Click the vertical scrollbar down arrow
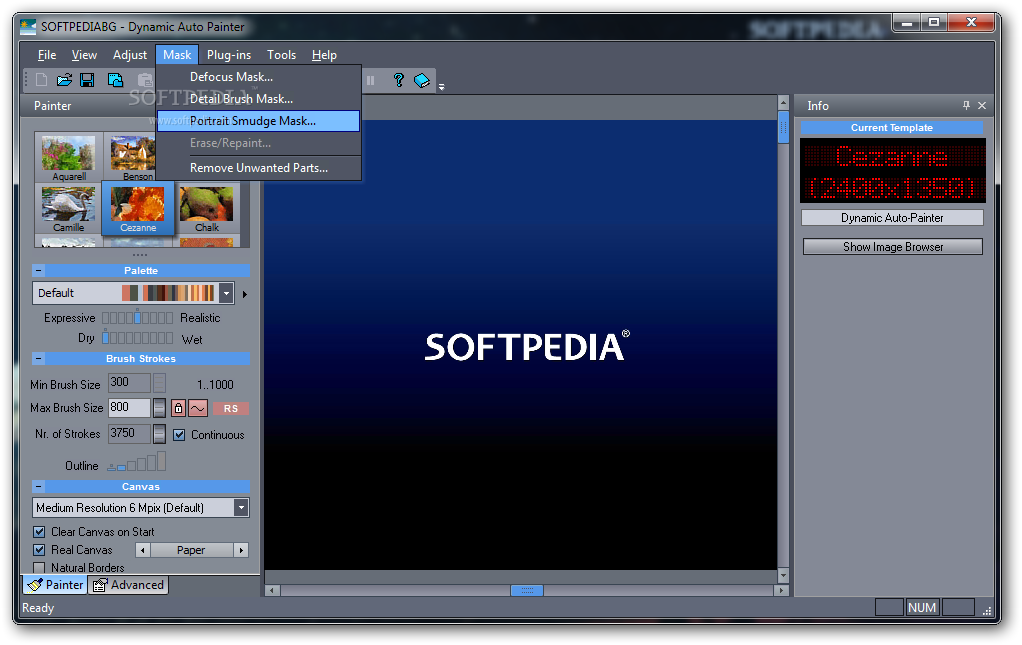This screenshot has width=1022, height=645. click(x=783, y=576)
